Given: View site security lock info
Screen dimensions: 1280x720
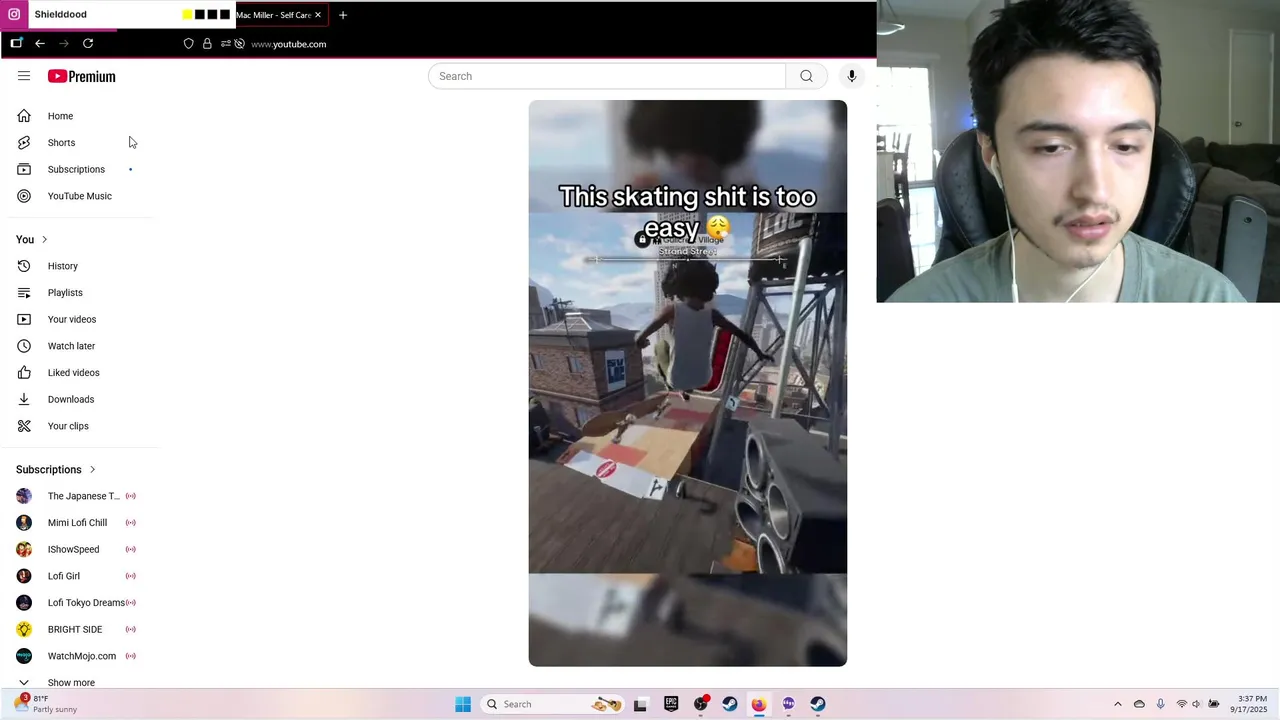Looking at the screenshot, I should click(x=207, y=44).
